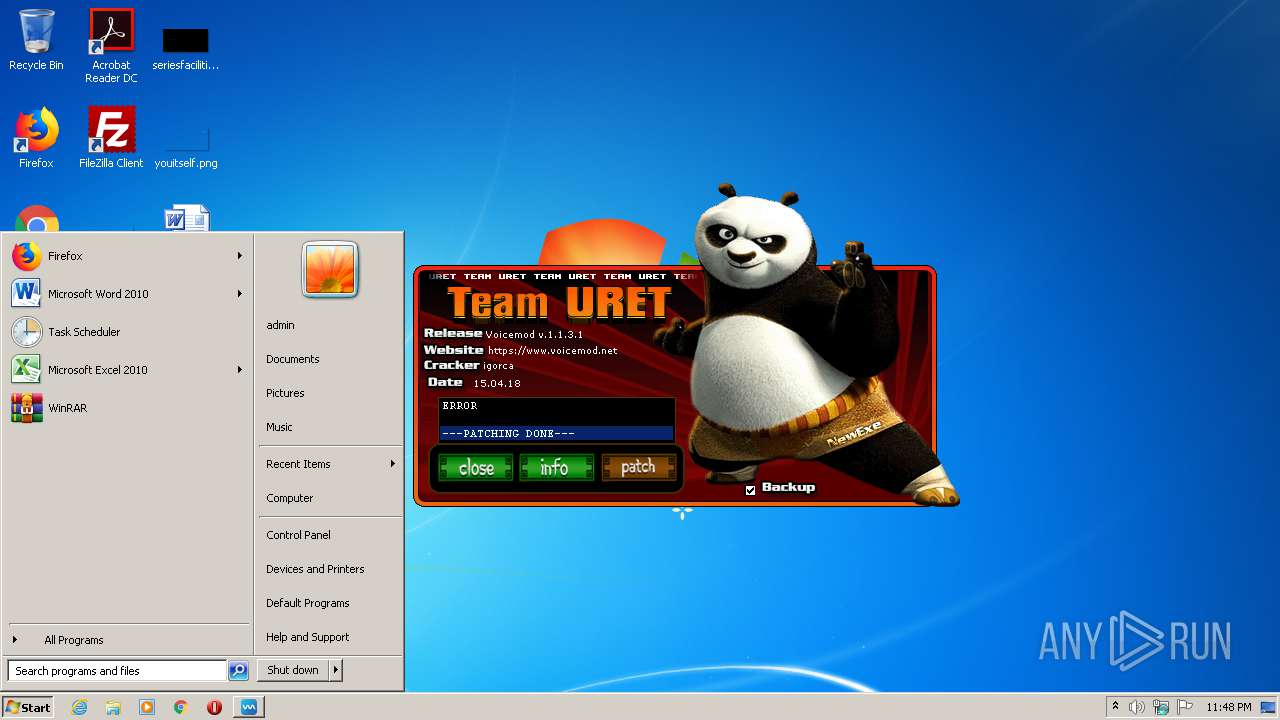
Task: Open the user account picture
Action: (x=330, y=270)
